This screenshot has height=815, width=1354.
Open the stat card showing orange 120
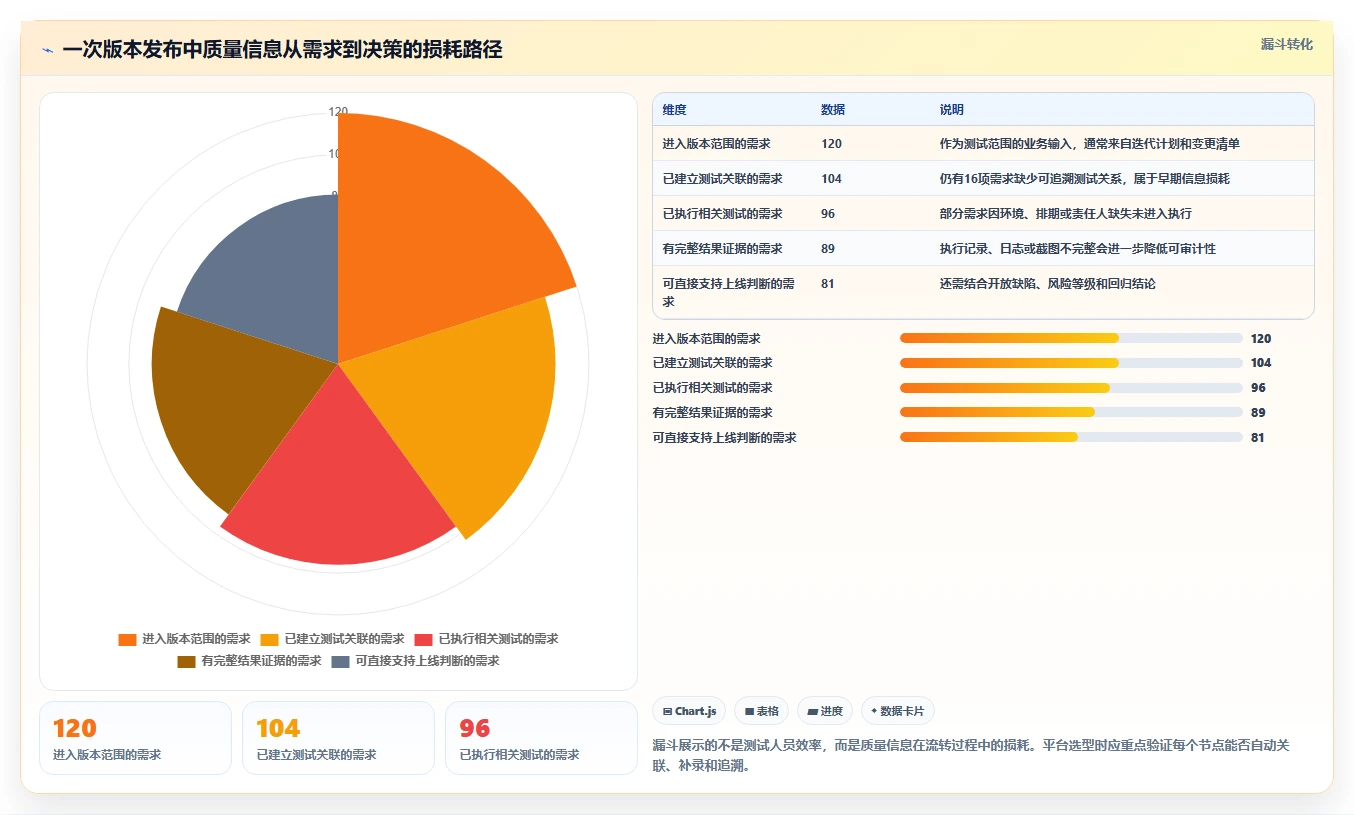coord(135,738)
